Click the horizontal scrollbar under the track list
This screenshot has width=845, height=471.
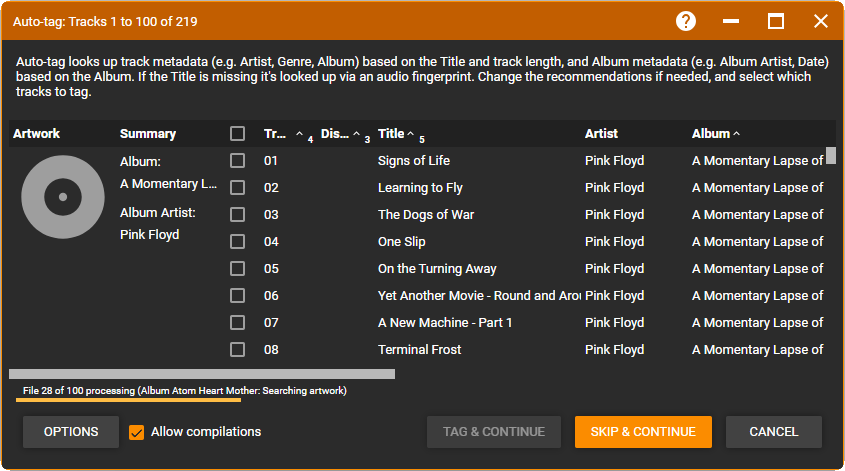202,374
